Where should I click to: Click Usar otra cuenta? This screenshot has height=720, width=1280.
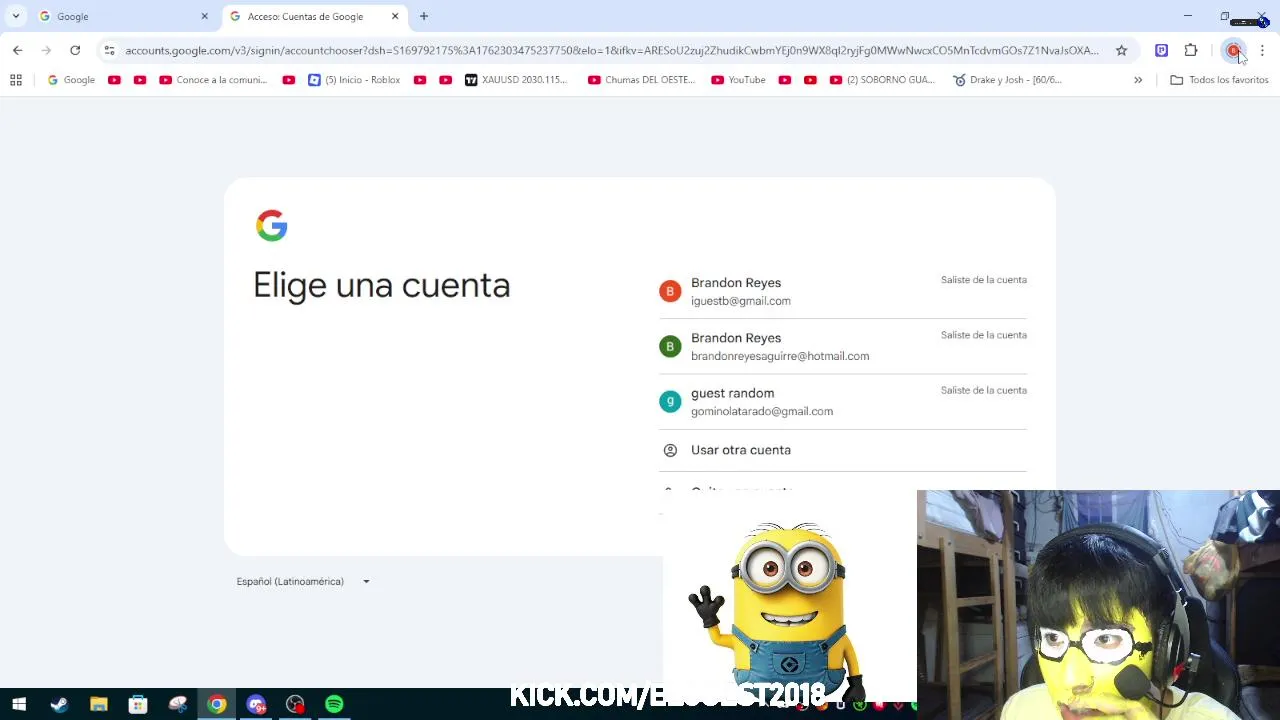coord(843,450)
